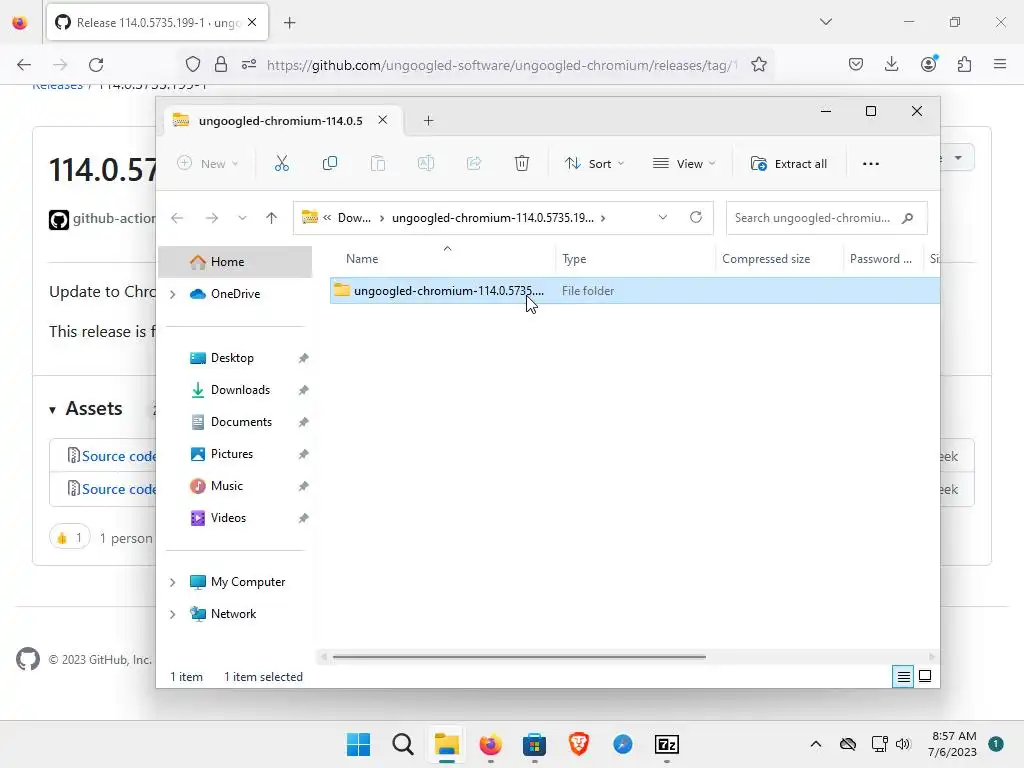Bookmark this page with the star icon
The width and height of the screenshot is (1024, 768).
pyautogui.click(x=758, y=65)
